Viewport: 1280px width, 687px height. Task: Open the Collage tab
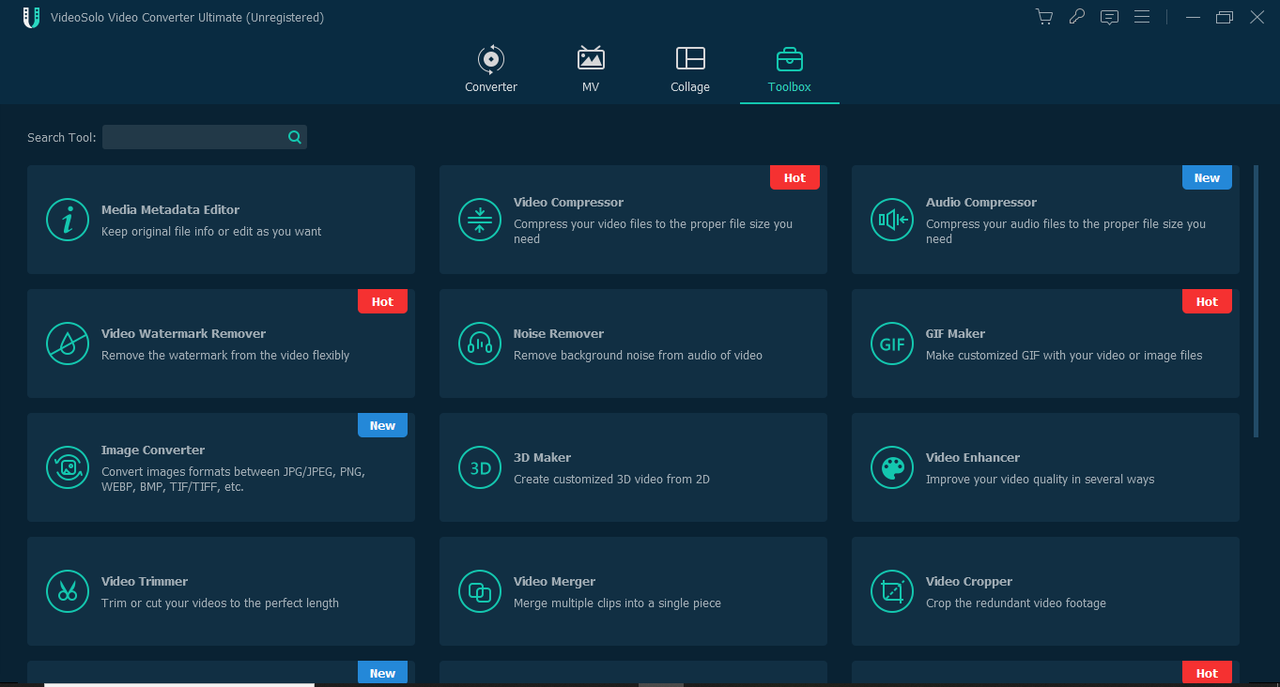pyautogui.click(x=690, y=70)
